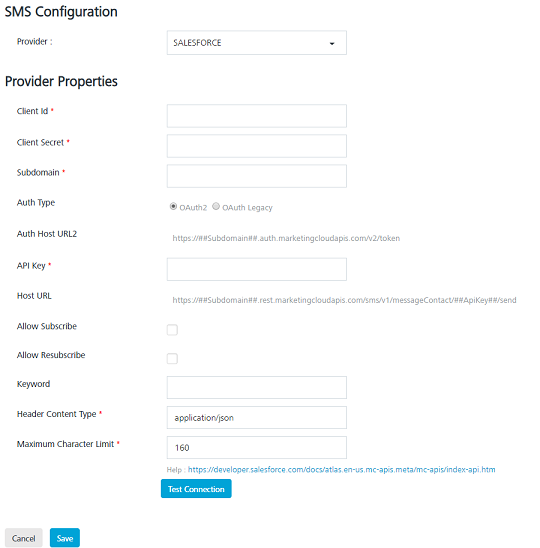
Task: Click the OAuth Legacy label text
Action: [x=247, y=208]
